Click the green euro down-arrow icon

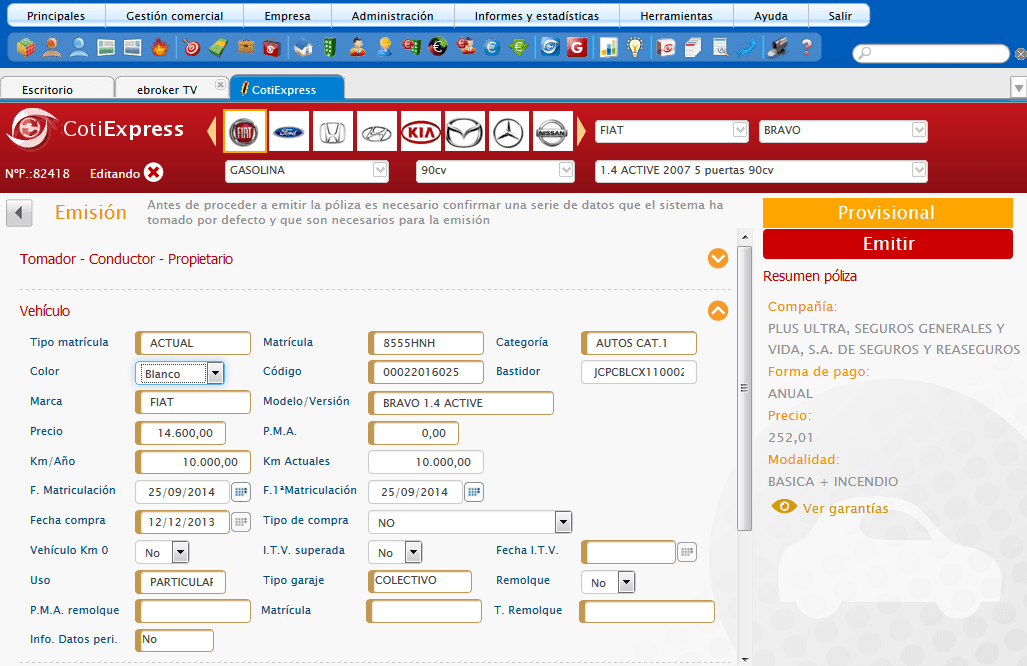(x=519, y=47)
